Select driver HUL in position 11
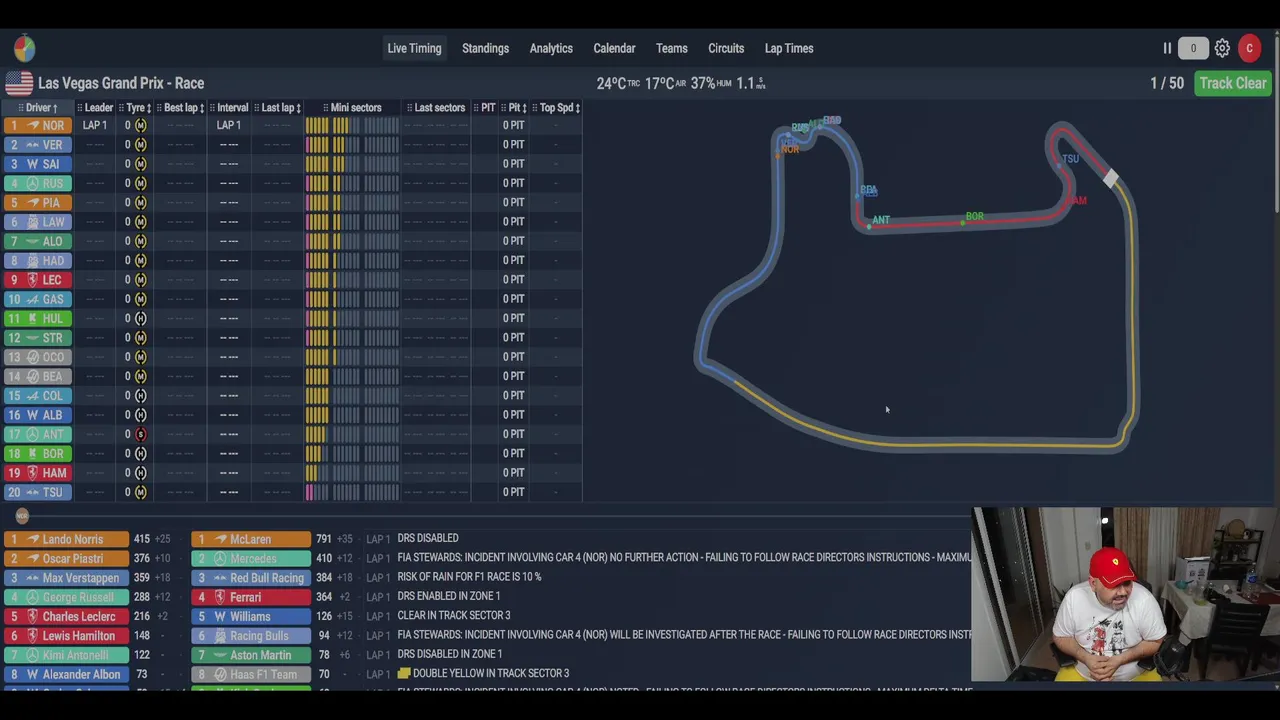This screenshot has width=1280, height=720. 37,318
